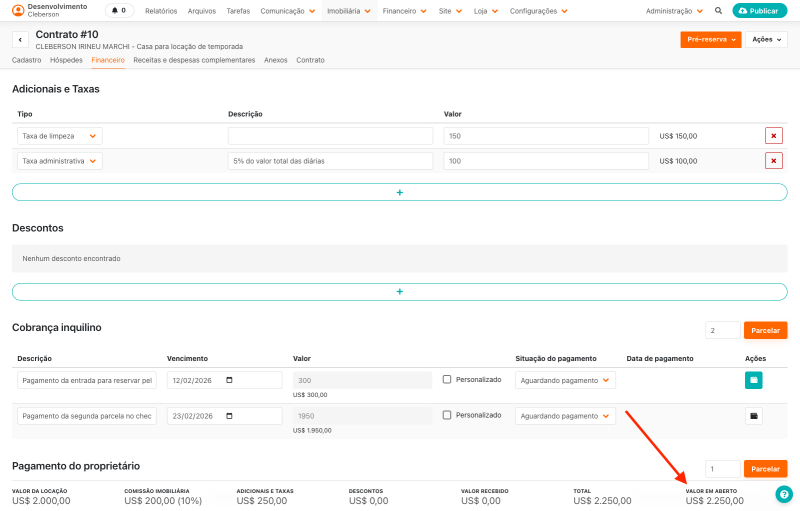The image size is (800, 511).
Task: Check Personalizado for the second installment
Action: pyautogui.click(x=447, y=415)
